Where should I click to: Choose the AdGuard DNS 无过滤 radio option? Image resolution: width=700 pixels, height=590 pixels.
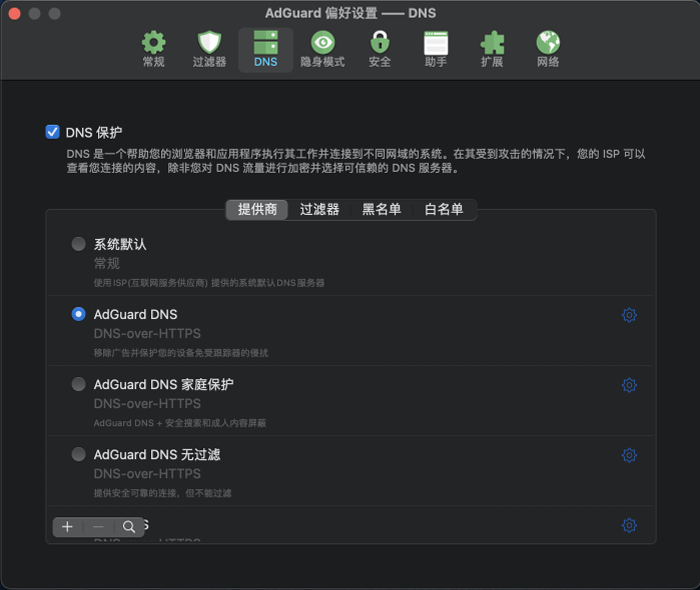[79, 454]
